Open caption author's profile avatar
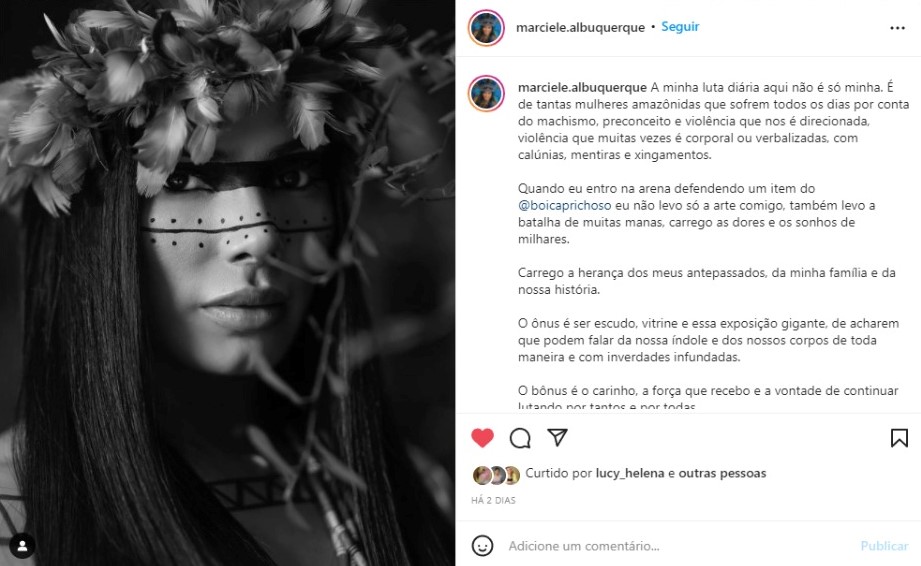The width and height of the screenshot is (921, 566). (x=486, y=93)
